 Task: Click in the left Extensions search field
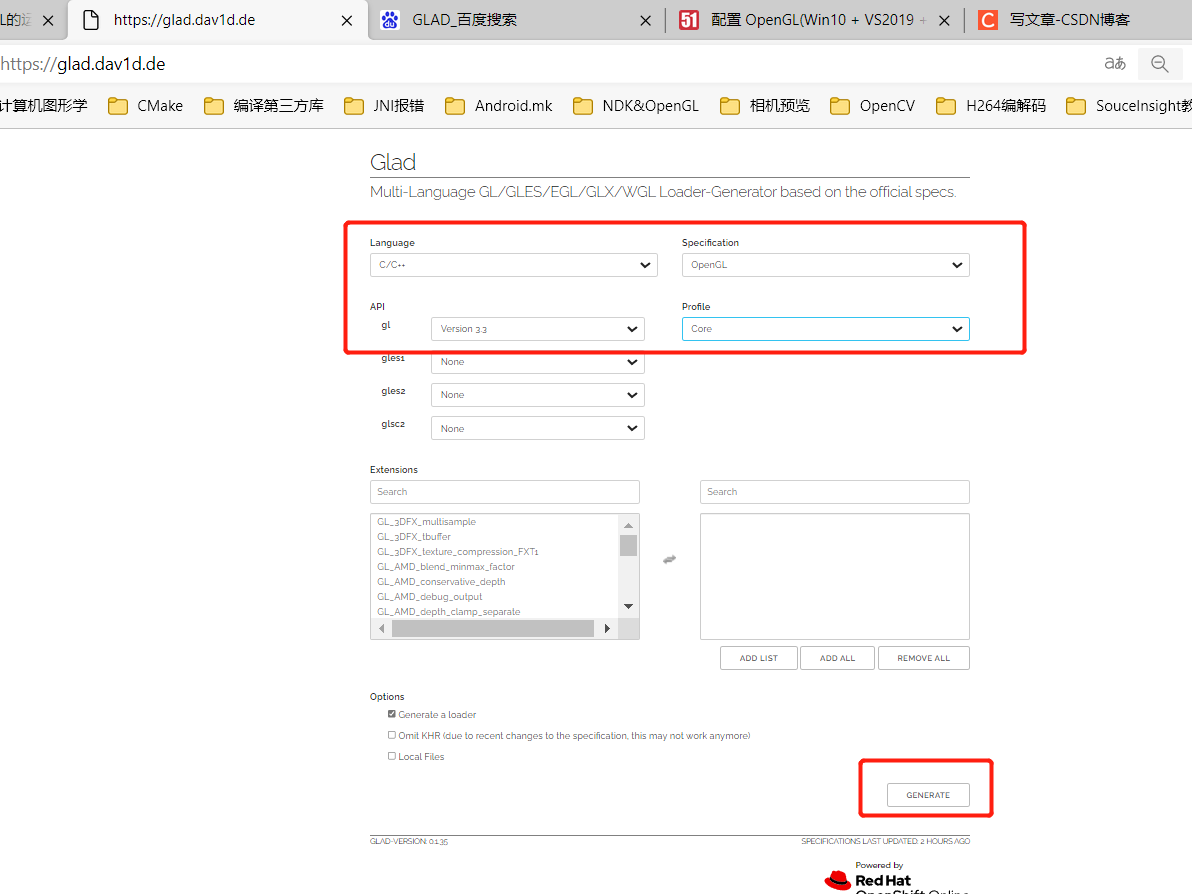click(505, 492)
